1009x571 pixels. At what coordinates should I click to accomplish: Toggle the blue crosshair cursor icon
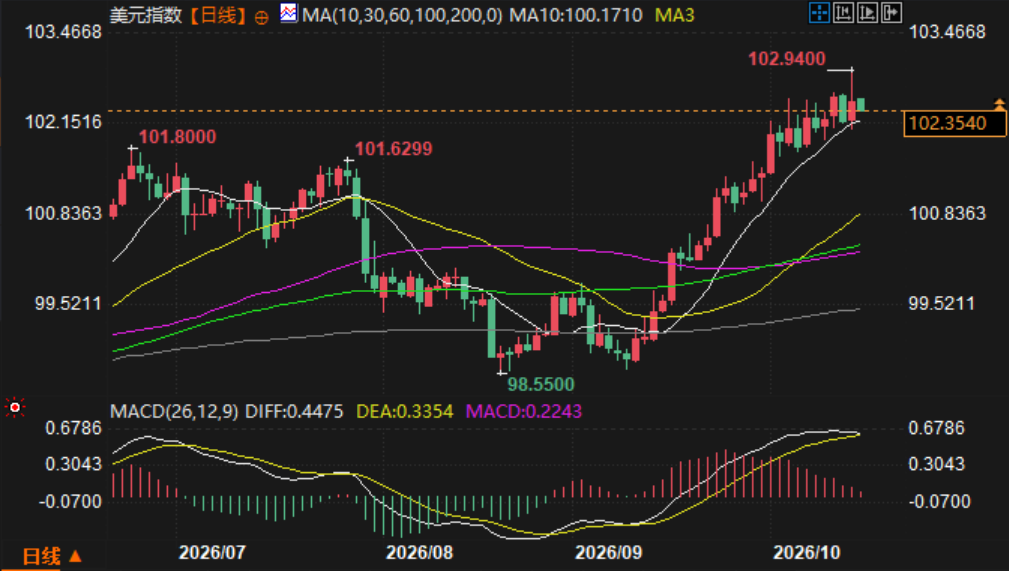[x=819, y=12]
